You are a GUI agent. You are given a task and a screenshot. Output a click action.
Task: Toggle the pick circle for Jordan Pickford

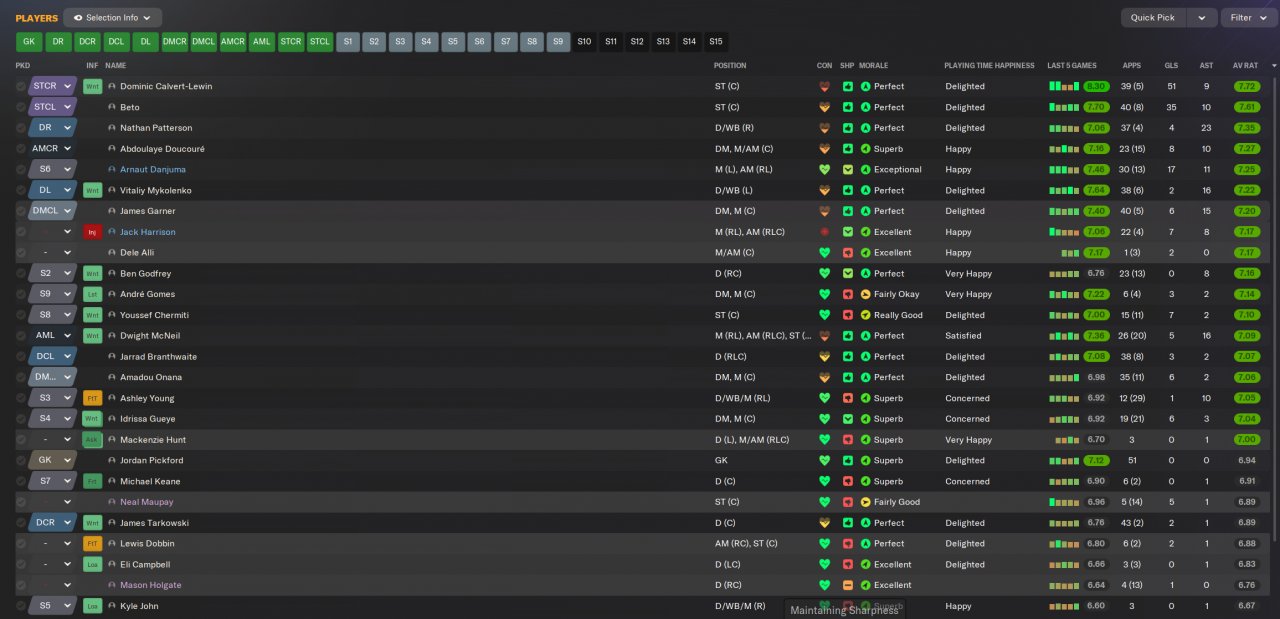21,460
